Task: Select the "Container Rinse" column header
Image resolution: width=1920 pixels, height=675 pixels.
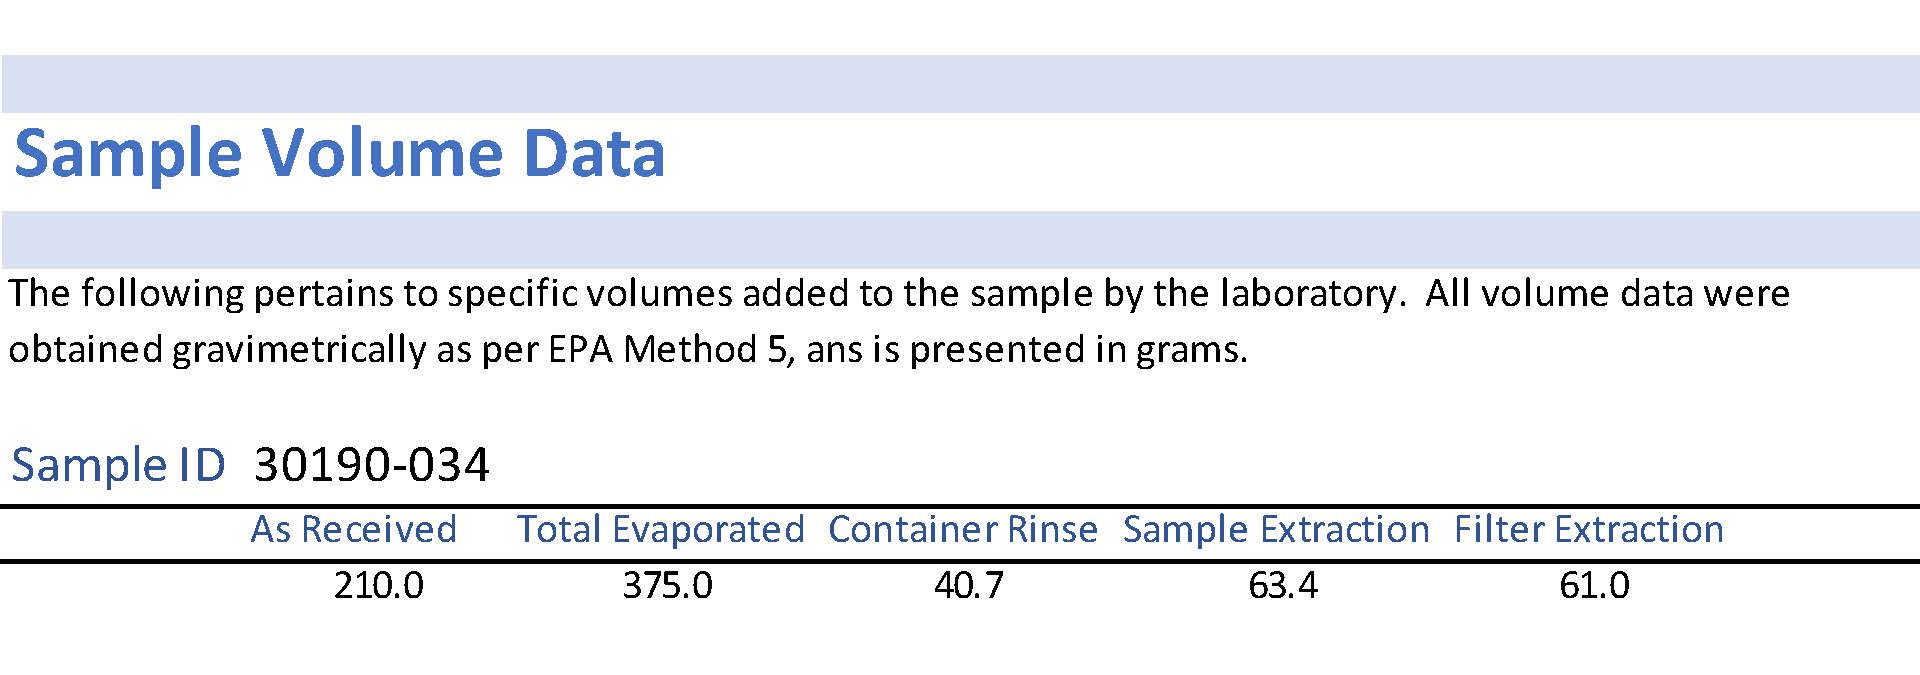Action: click(x=963, y=529)
